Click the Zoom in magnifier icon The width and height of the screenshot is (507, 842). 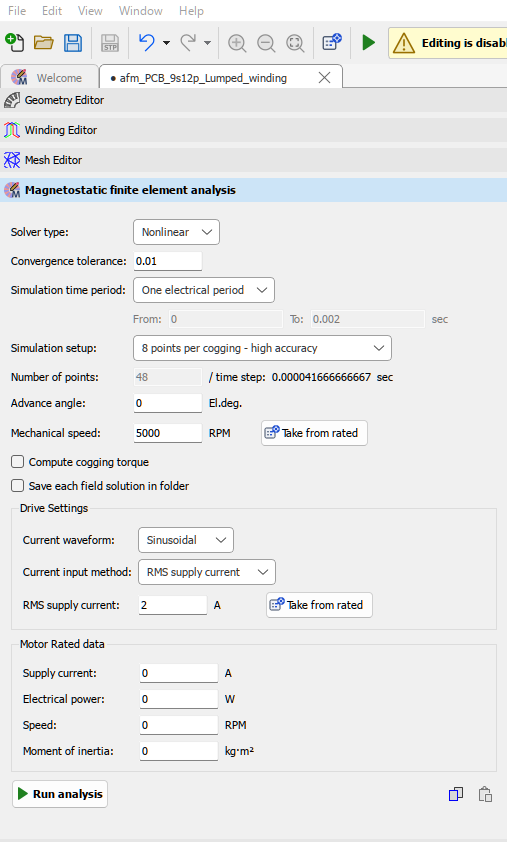click(237, 42)
